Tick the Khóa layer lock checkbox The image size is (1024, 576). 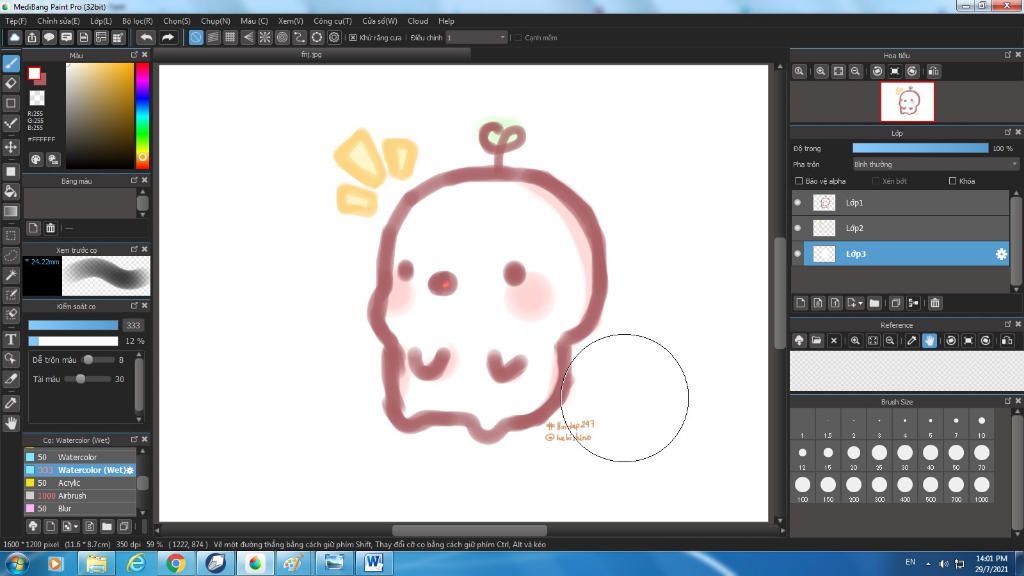click(x=952, y=181)
